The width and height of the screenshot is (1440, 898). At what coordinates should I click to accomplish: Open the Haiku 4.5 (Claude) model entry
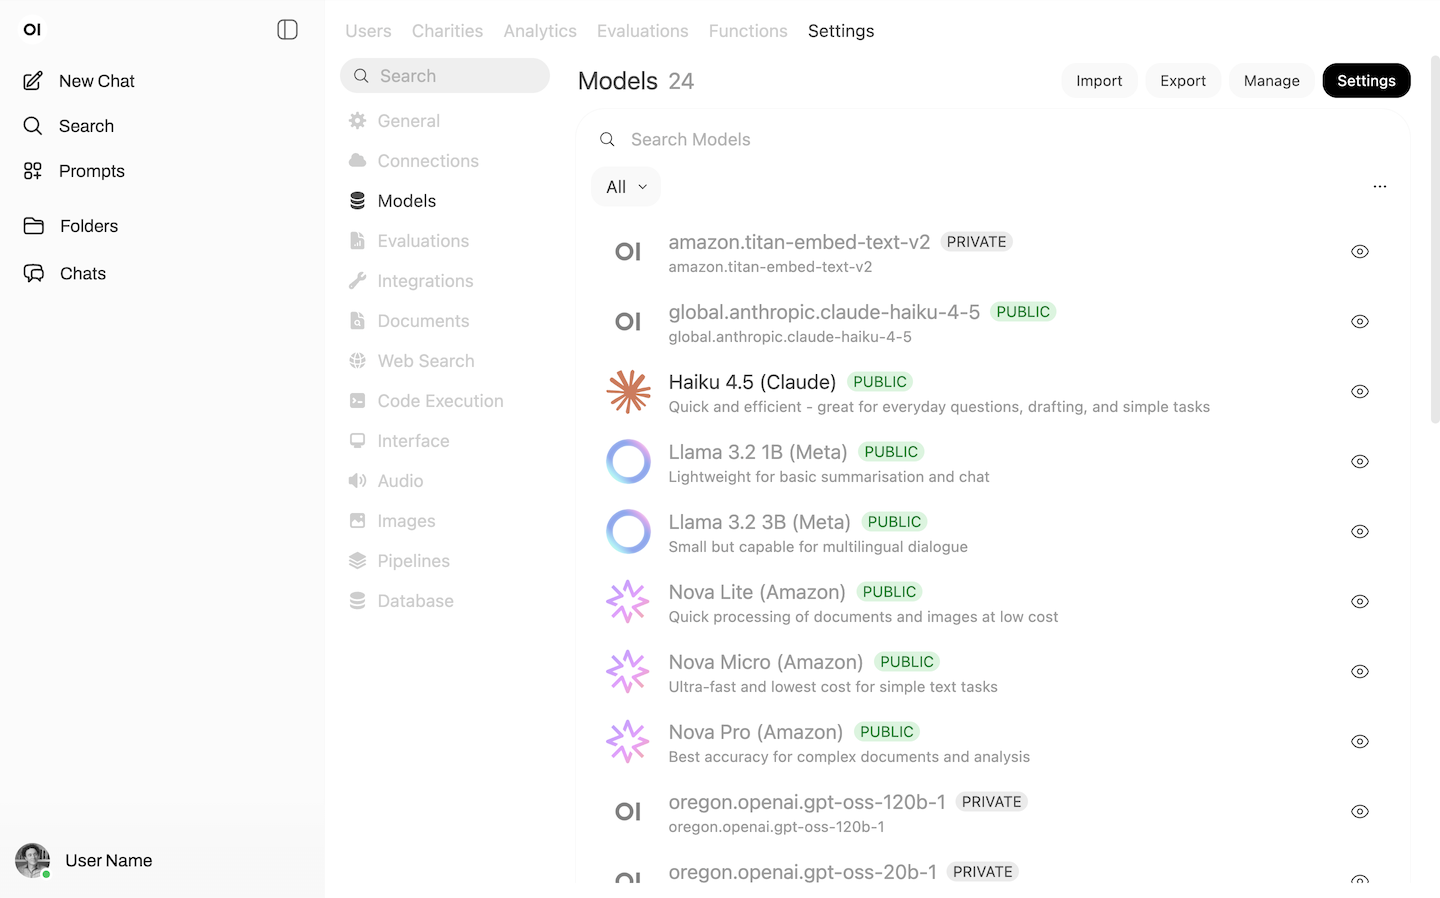990,392
